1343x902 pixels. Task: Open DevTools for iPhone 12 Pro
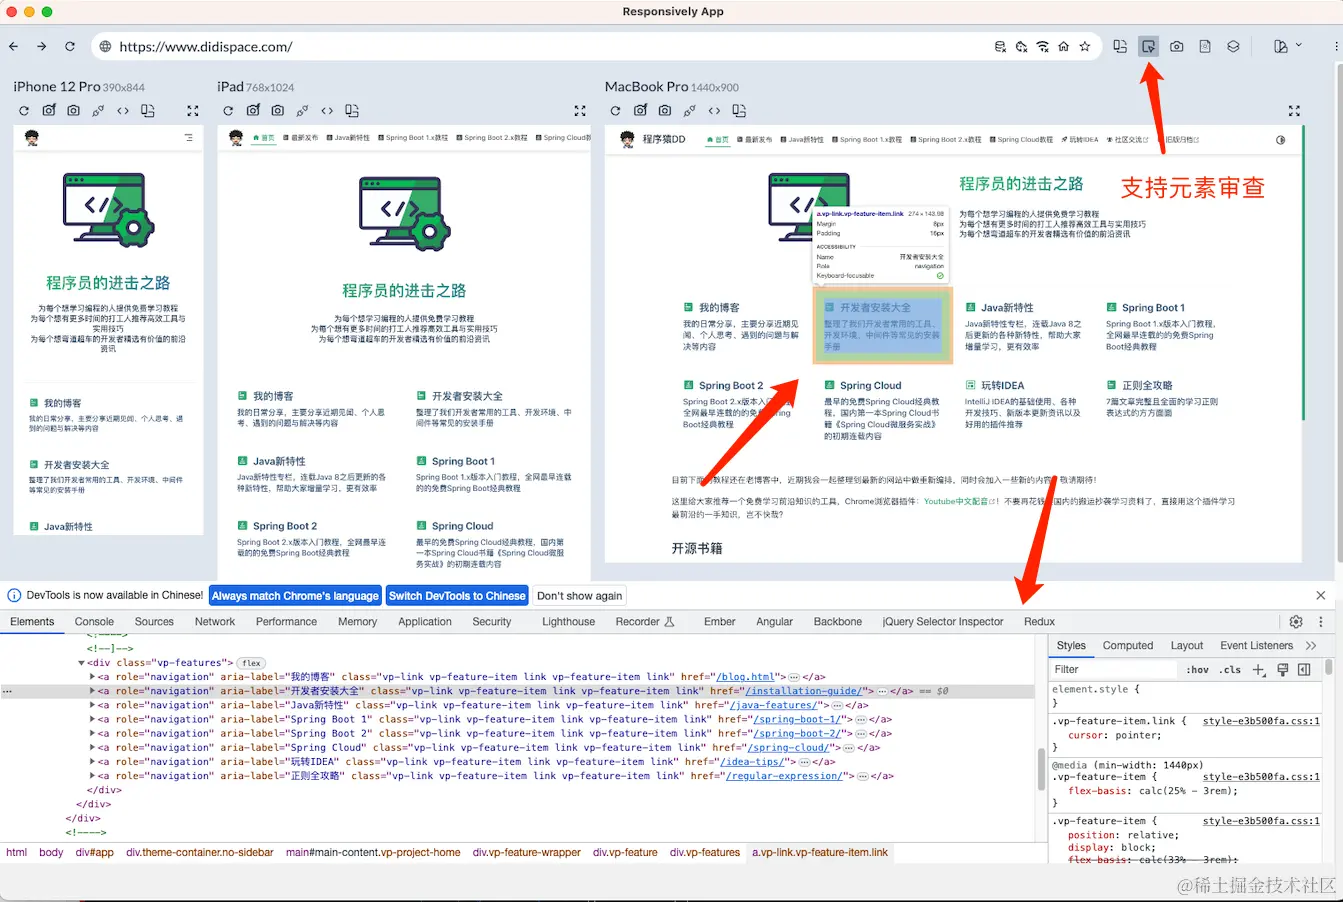tap(123, 111)
